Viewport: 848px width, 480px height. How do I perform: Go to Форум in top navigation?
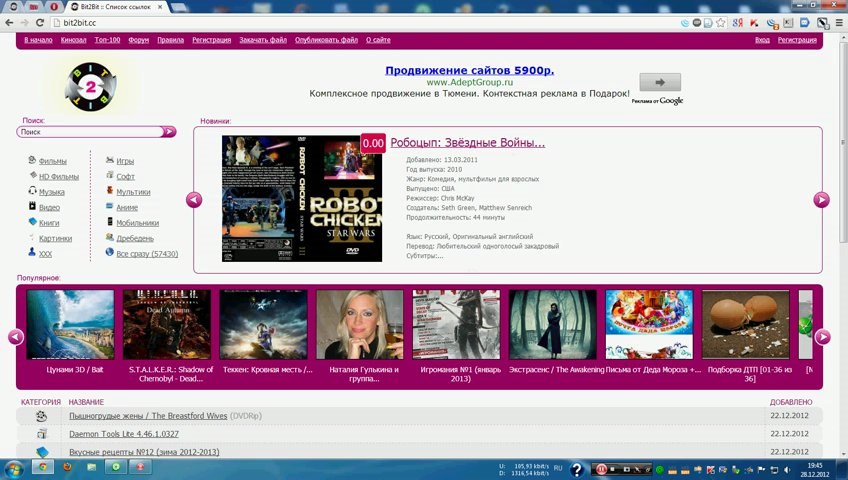[x=138, y=40]
